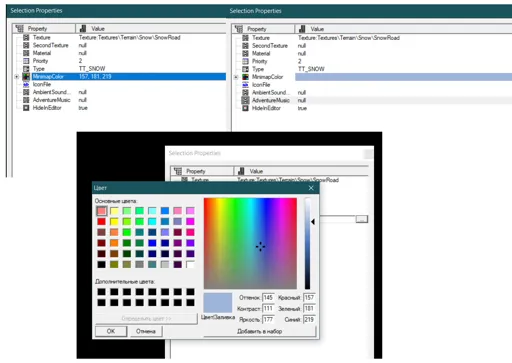Click ellipsis browse button behind color dialog
The height and width of the screenshot is (363, 512).
click(362, 219)
